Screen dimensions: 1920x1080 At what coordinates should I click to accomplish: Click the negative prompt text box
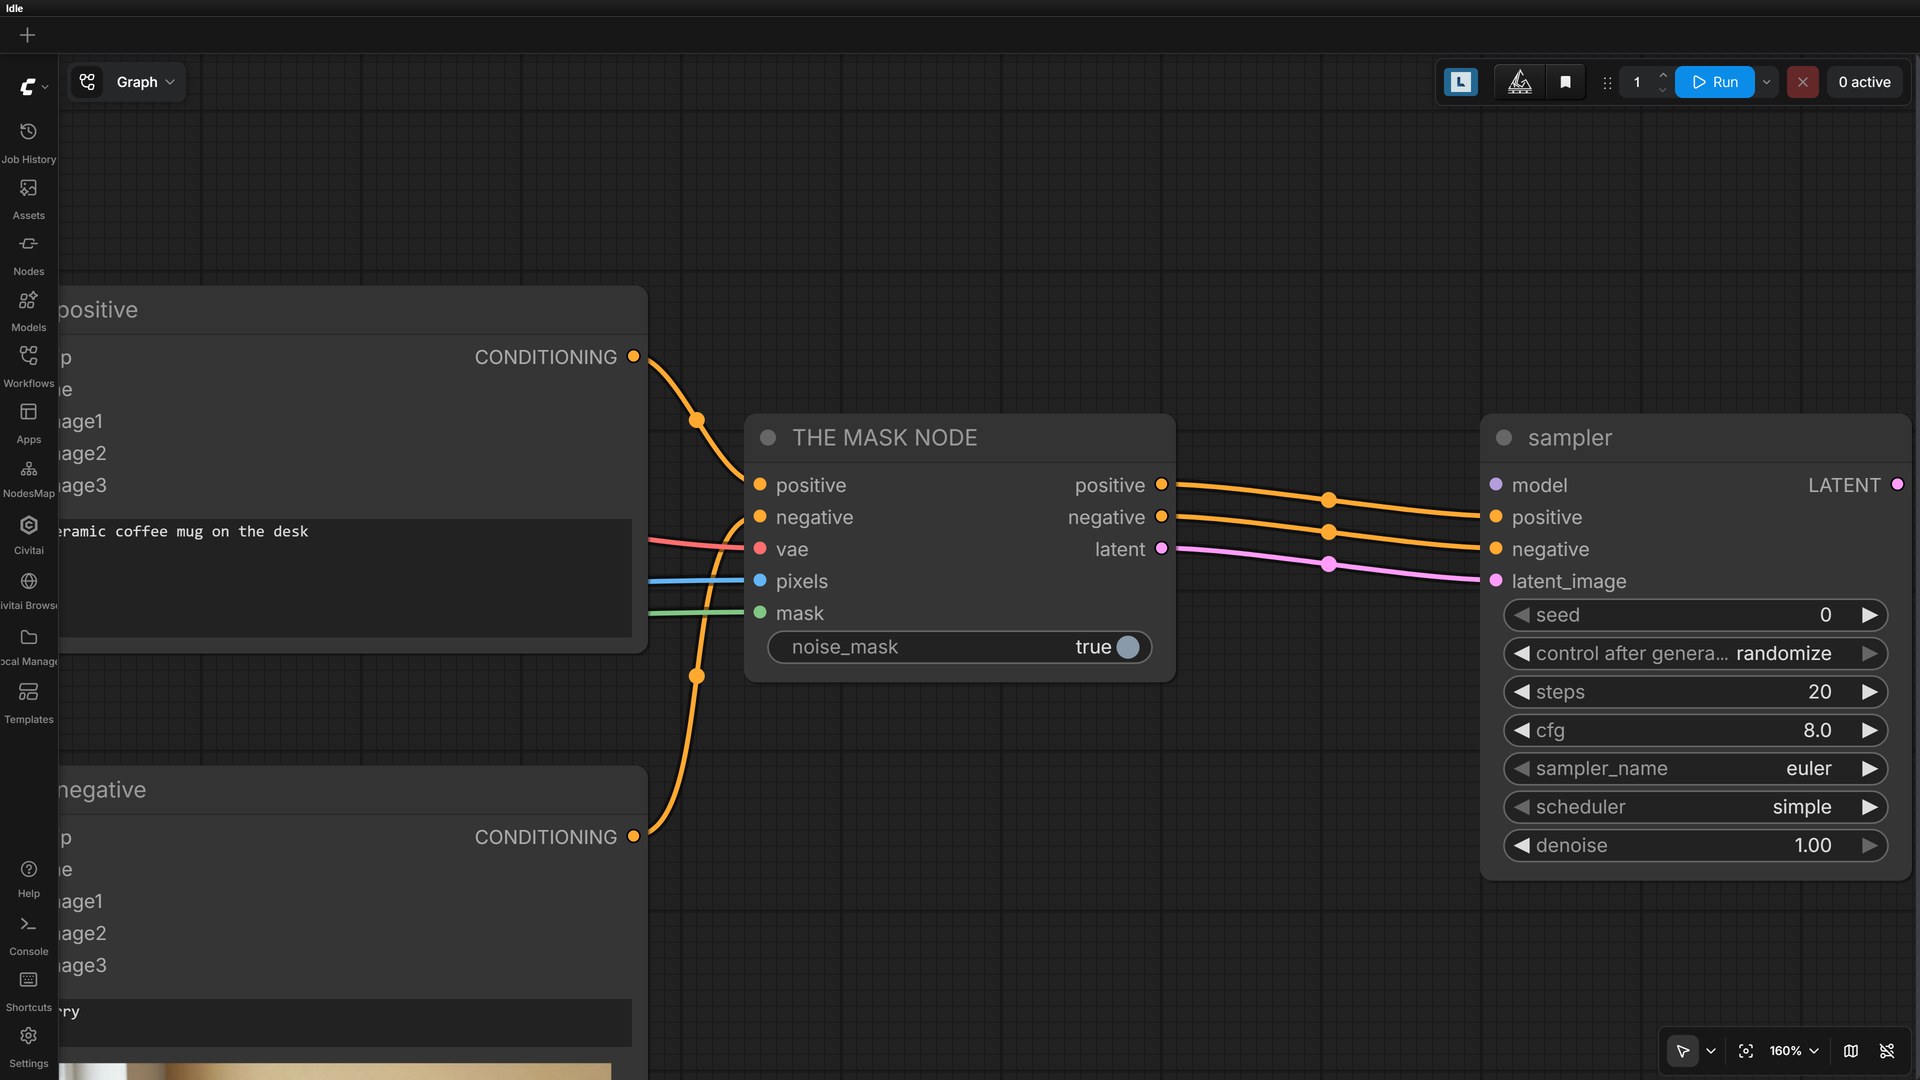(345, 1022)
